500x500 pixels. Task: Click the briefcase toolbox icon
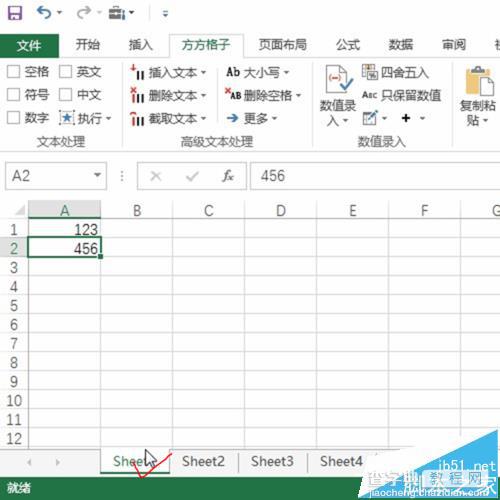tap(116, 13)
